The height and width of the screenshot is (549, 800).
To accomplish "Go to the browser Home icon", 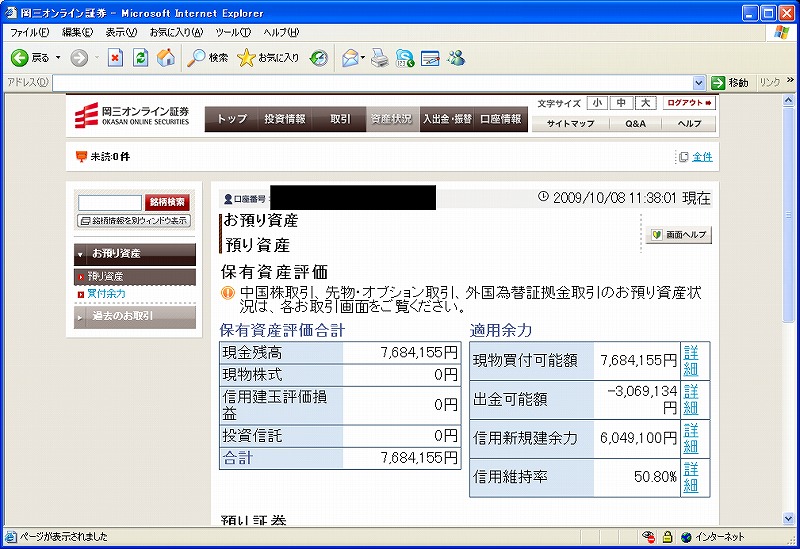I will (x=165, y=58).
